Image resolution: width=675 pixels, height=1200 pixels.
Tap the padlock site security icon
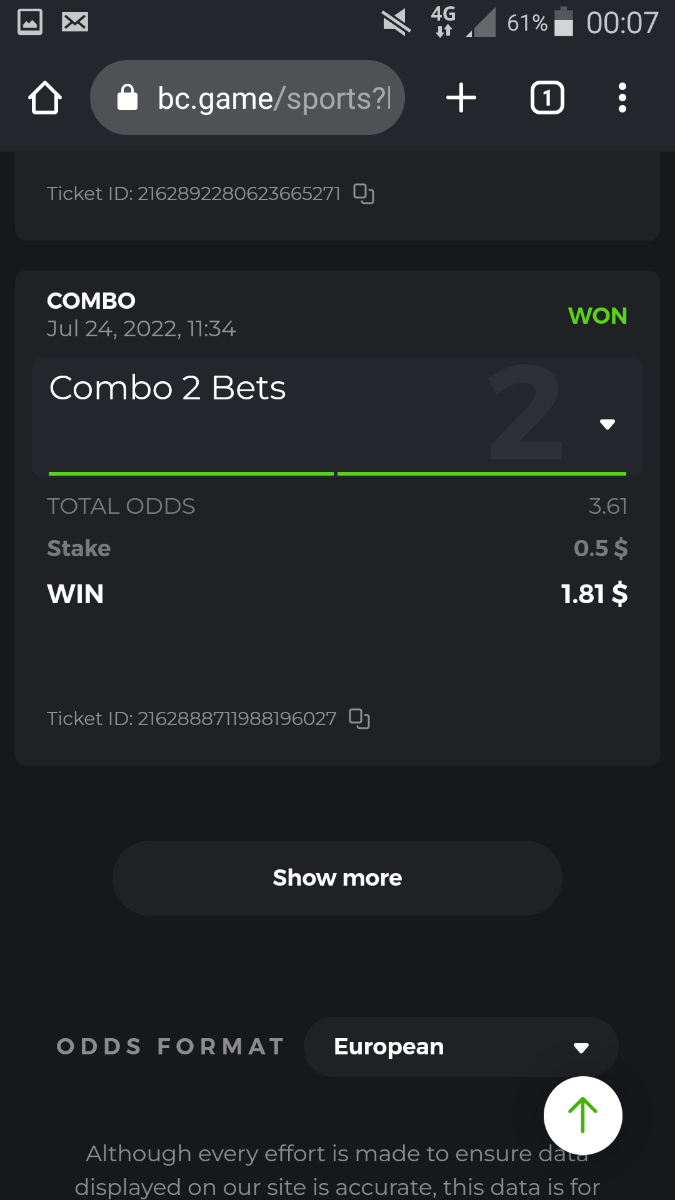127,98
